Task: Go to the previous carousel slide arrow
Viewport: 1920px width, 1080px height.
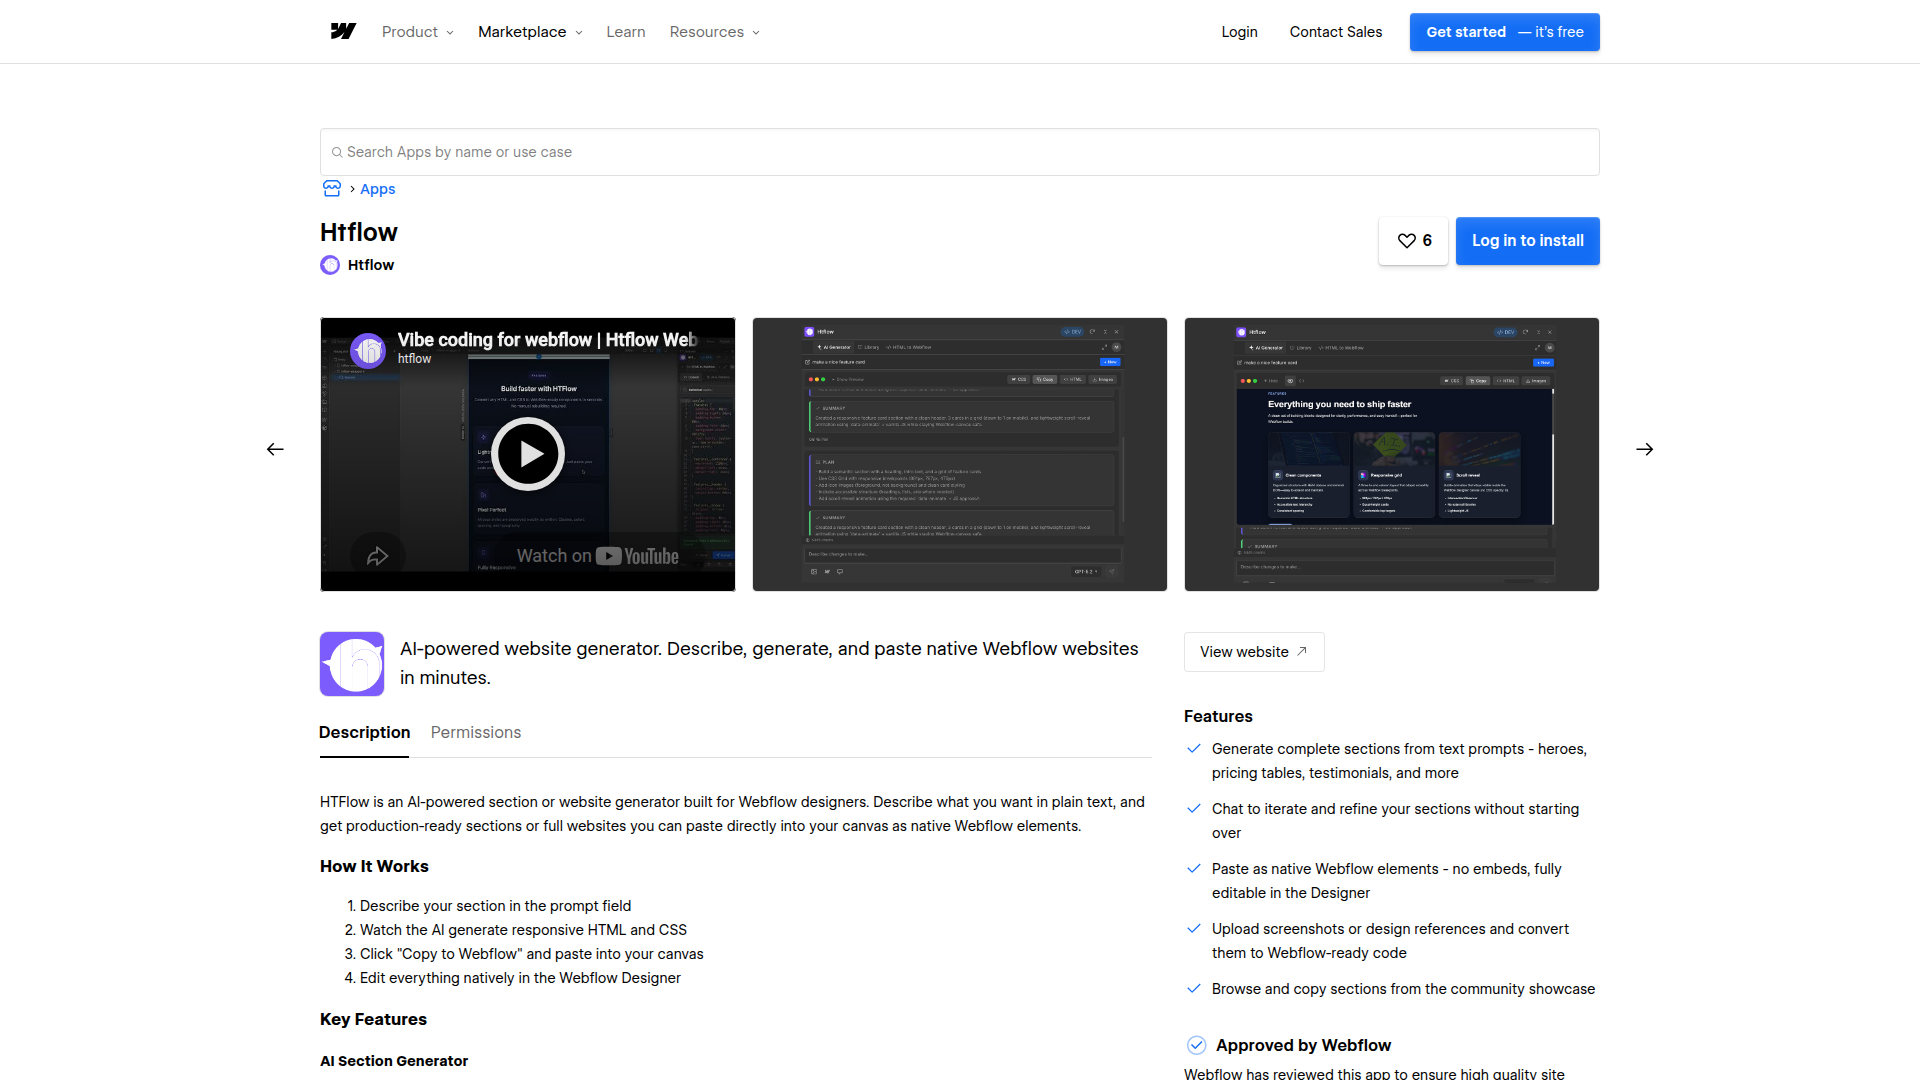Action: tap(275, 450)
